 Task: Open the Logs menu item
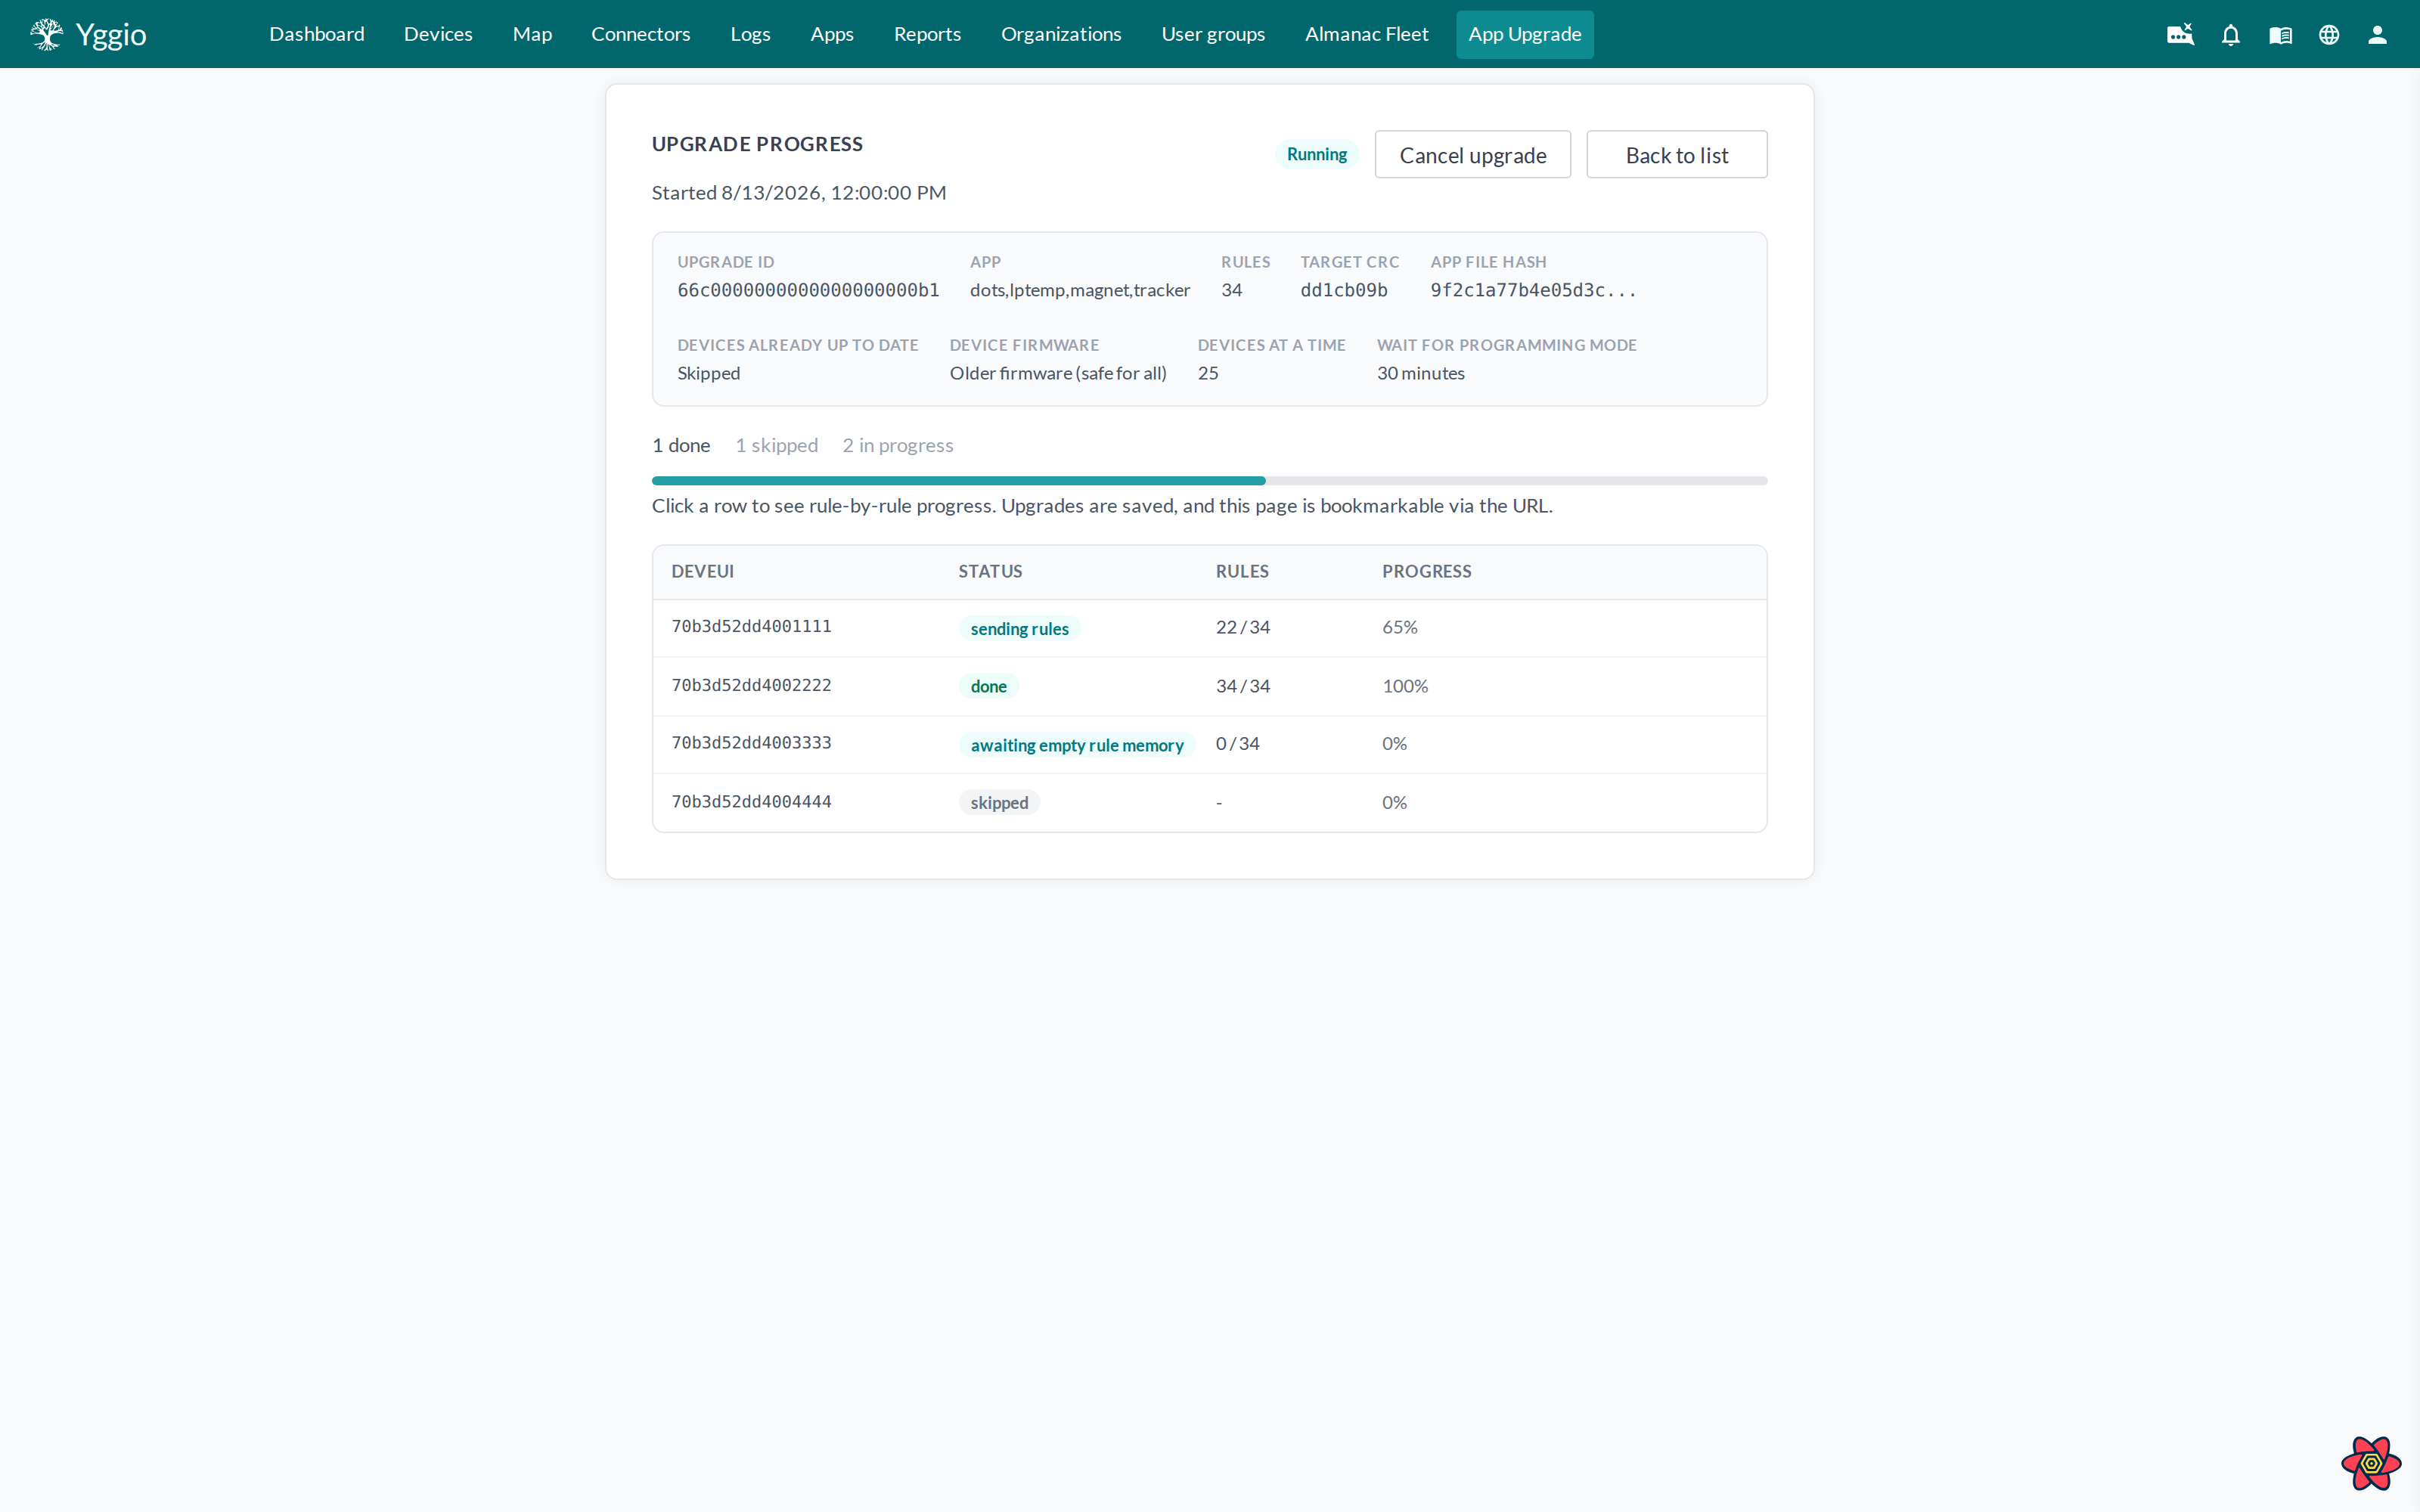click(750, 34)
